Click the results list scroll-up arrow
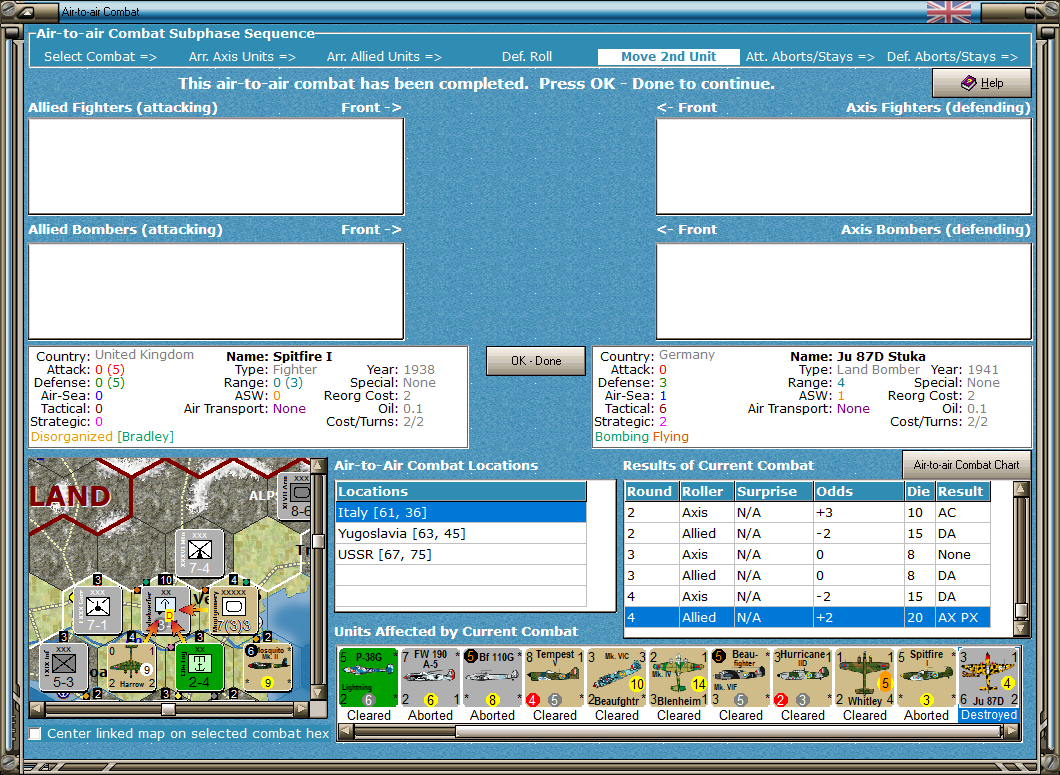This screenshot has width=1060, height=775. click(1021, 489)
